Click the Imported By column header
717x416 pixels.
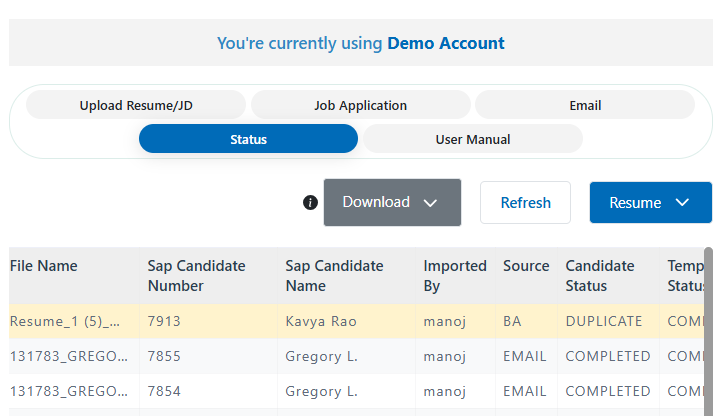(454, 276)
